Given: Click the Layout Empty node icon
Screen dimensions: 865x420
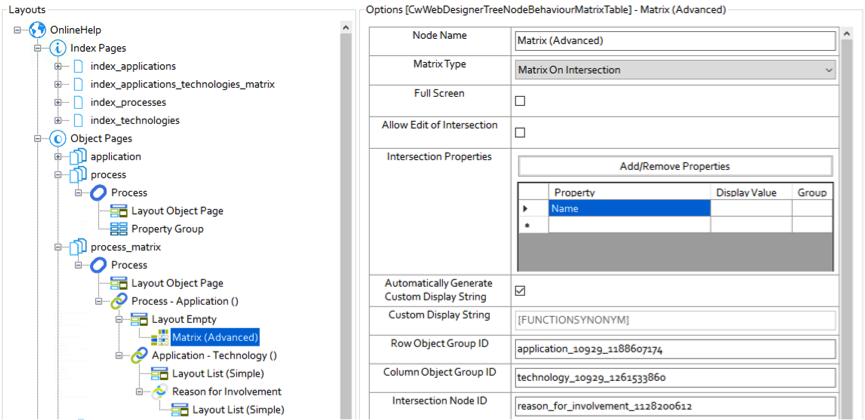Looking at the screenshot, I should 139,319.
